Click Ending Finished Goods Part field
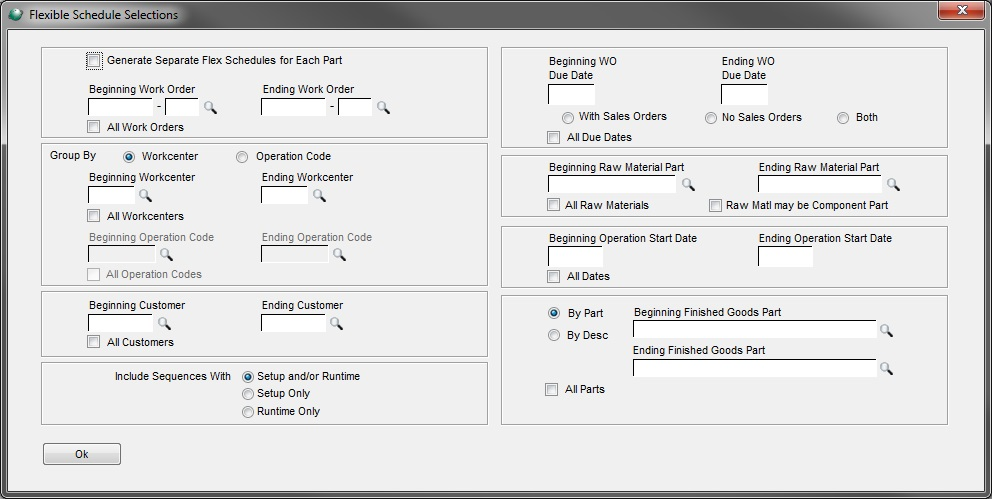Viewport: 992px width, 499px height. tap(755, 368)
